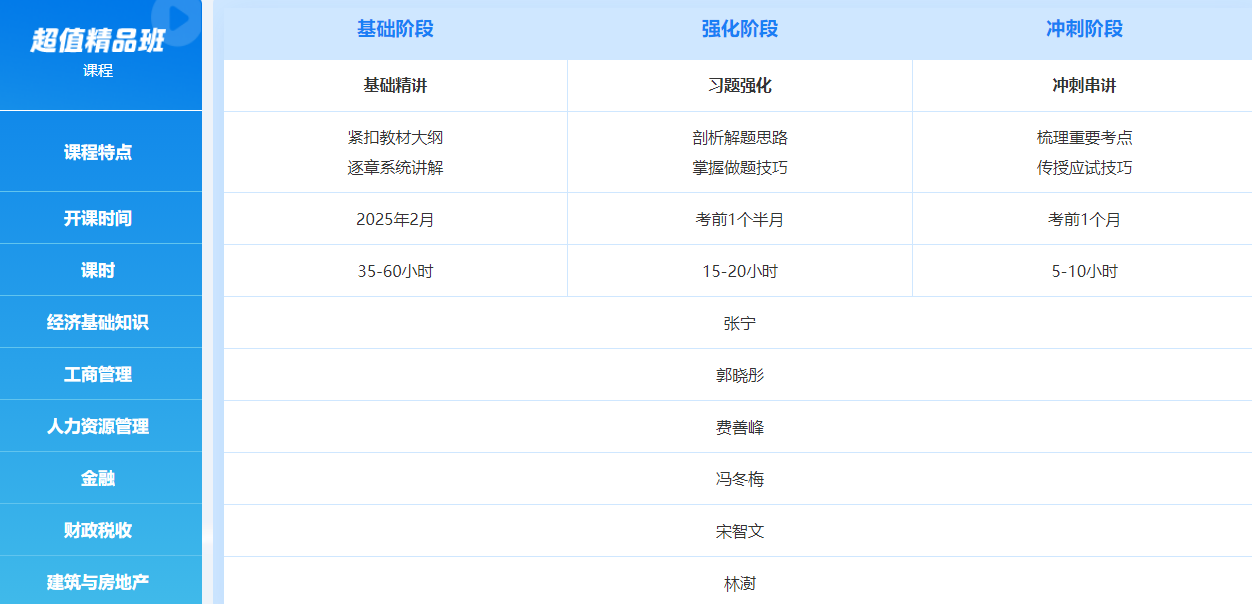Select the 冲刺阶段 column header
Viewport: 1252px width, 604px height.
tap(1084, 29)
